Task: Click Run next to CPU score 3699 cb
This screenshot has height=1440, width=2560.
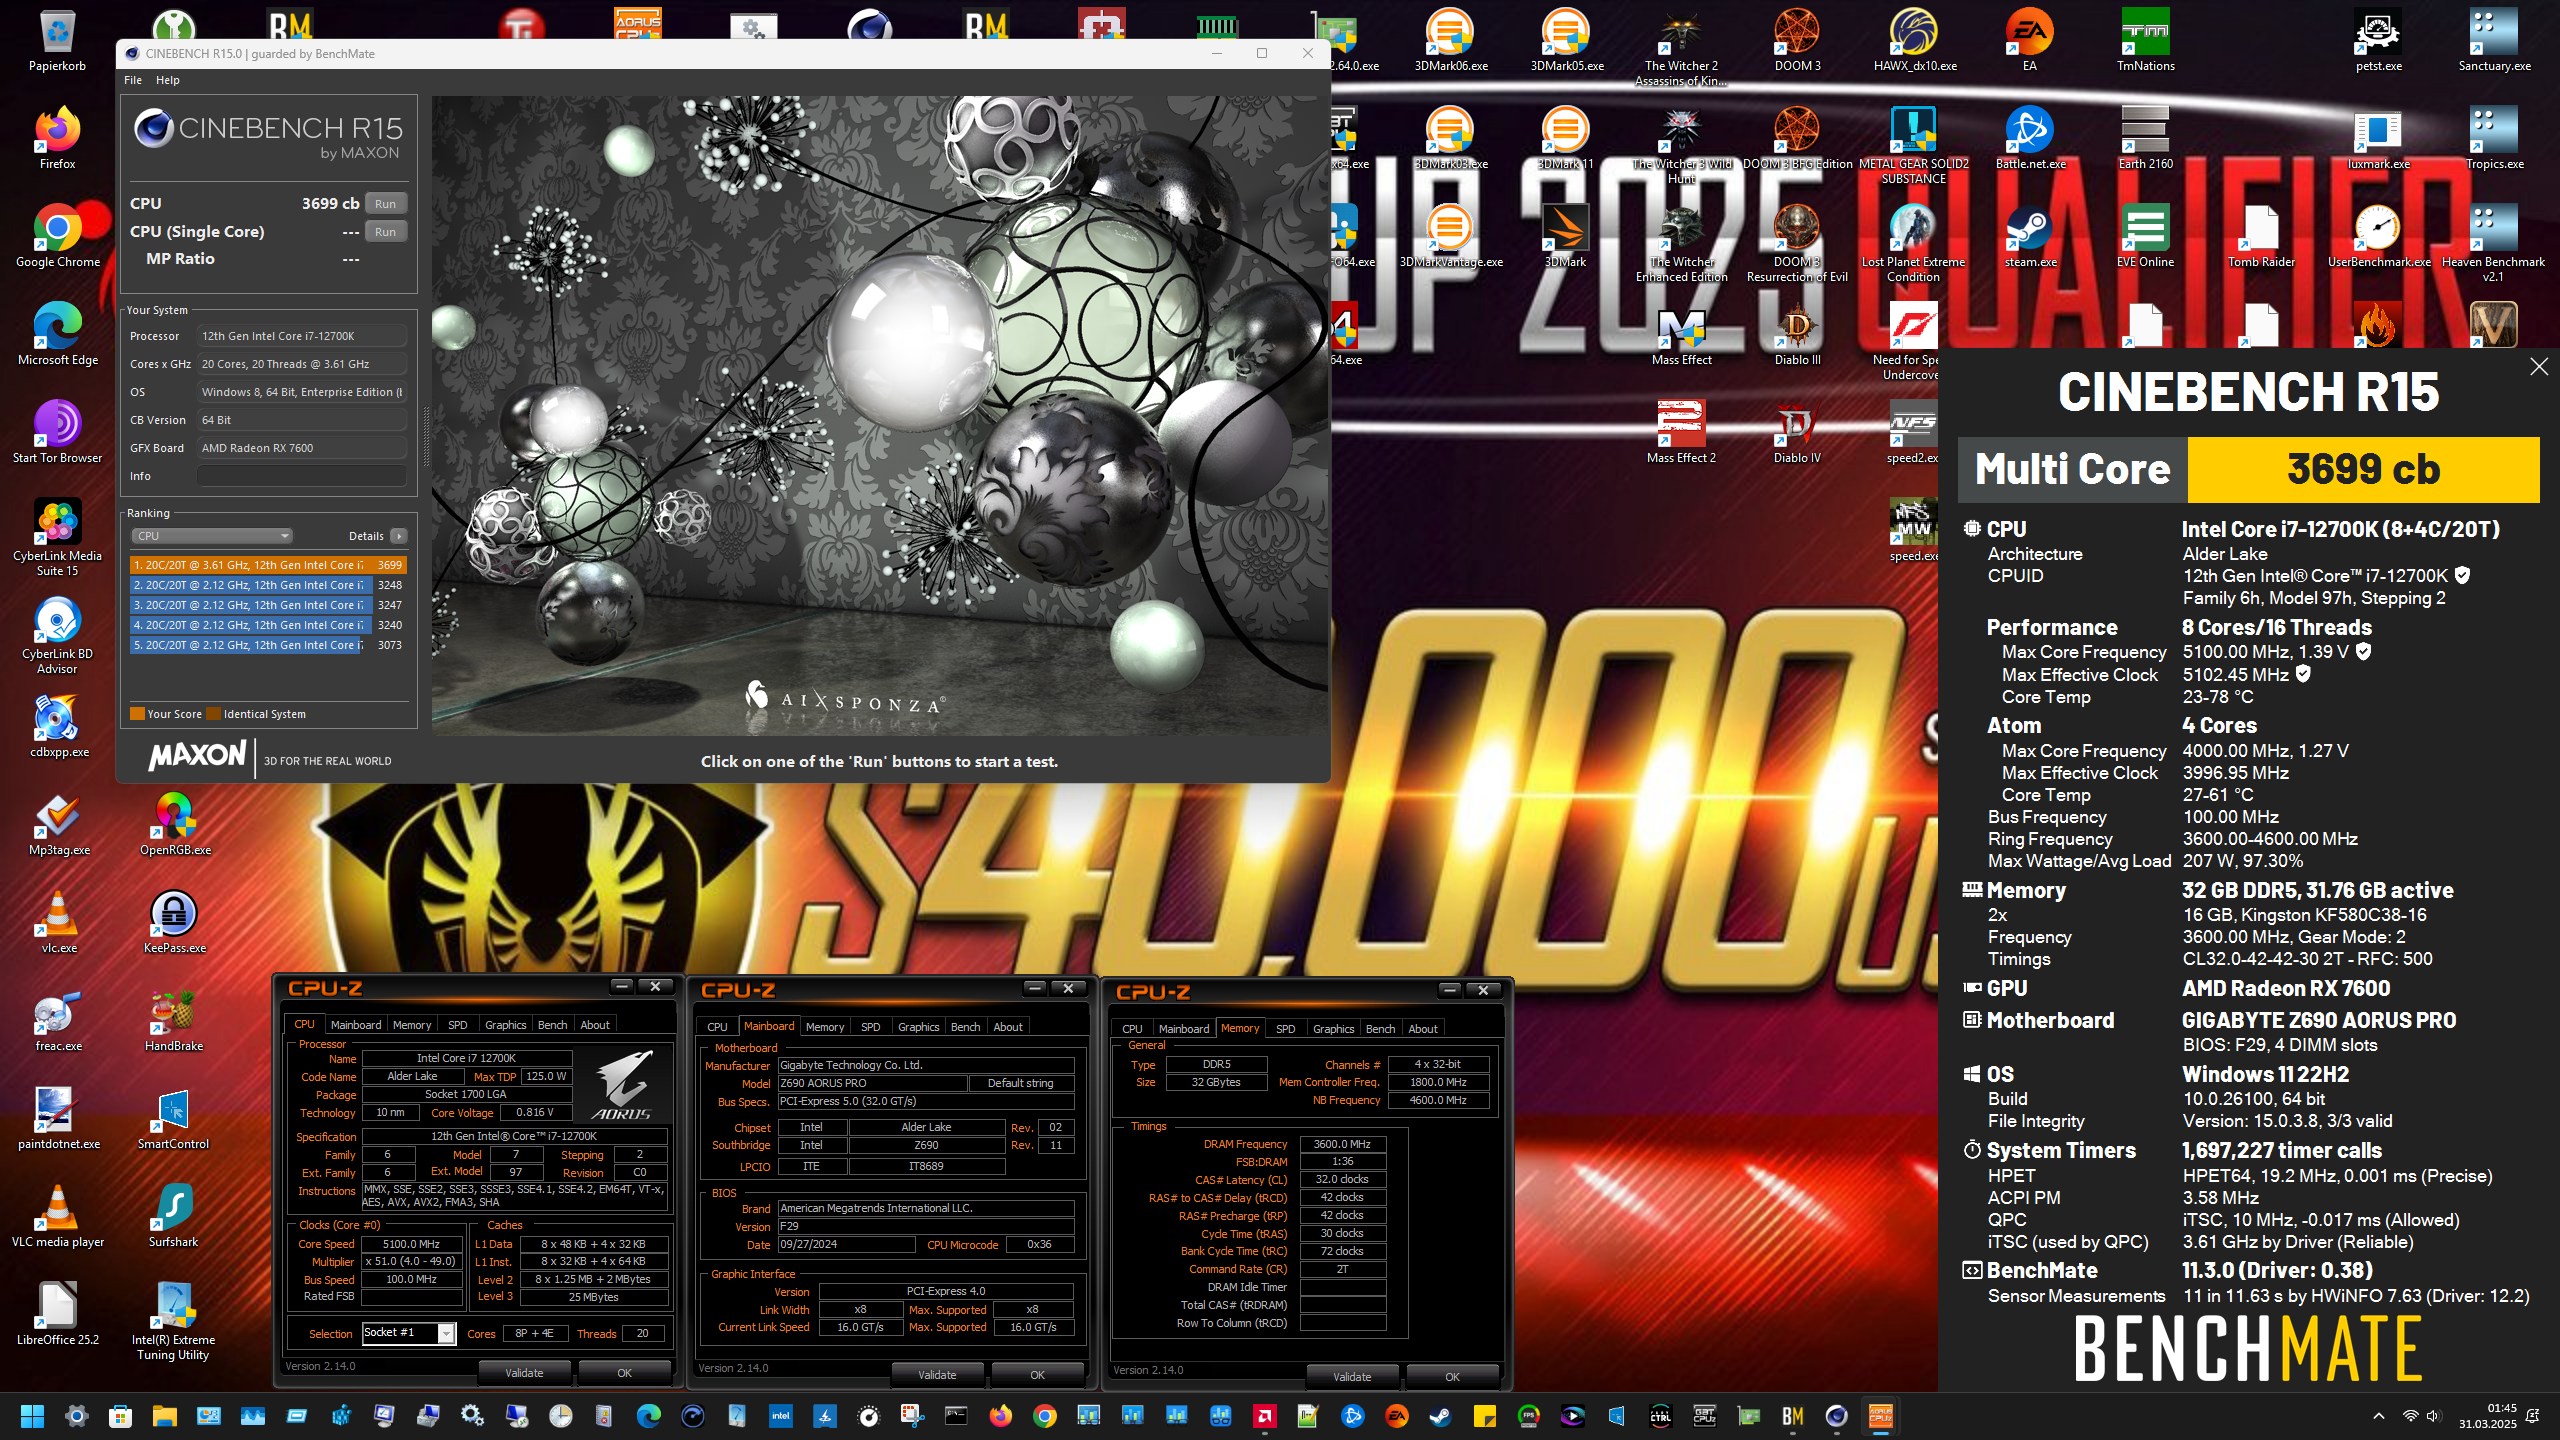Action: (385, 204)
